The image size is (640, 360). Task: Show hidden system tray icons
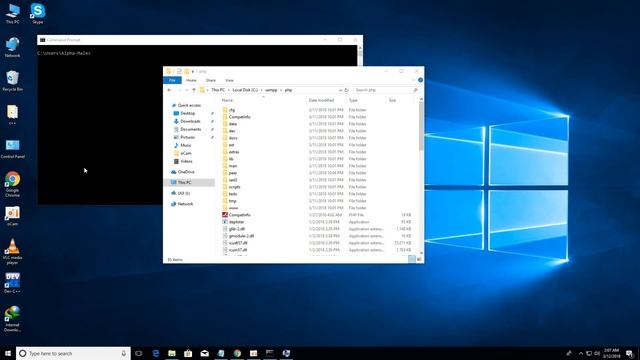[x=580, y=353]
